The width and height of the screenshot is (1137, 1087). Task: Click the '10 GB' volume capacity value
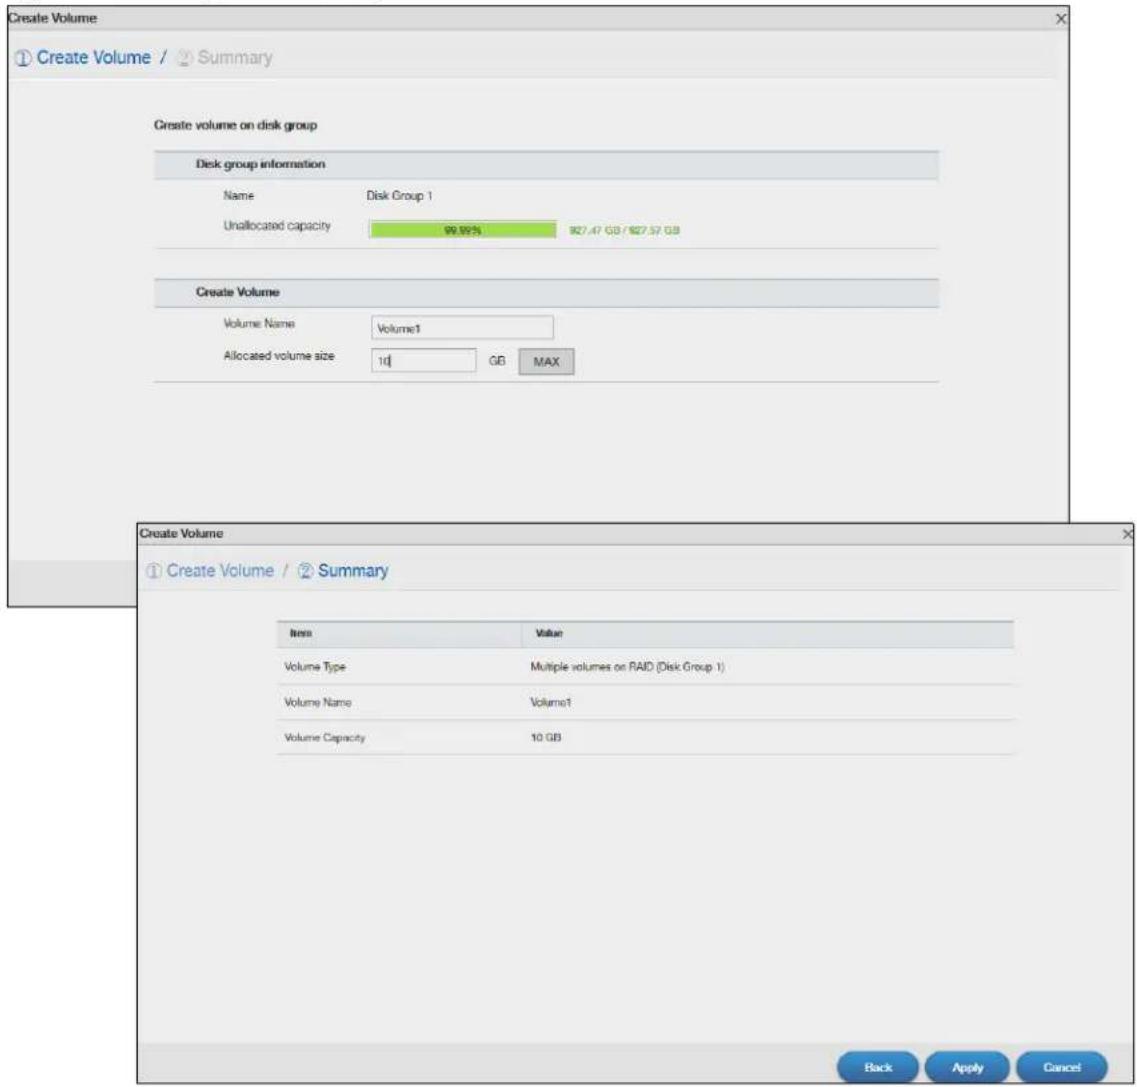[546, 737]
